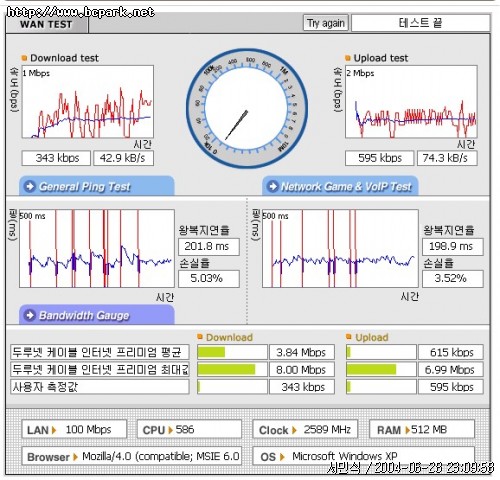Image resolution: width=500 pixels, height=480 pixels.
Task: Click the Download test graph
Action: point(88,102)
